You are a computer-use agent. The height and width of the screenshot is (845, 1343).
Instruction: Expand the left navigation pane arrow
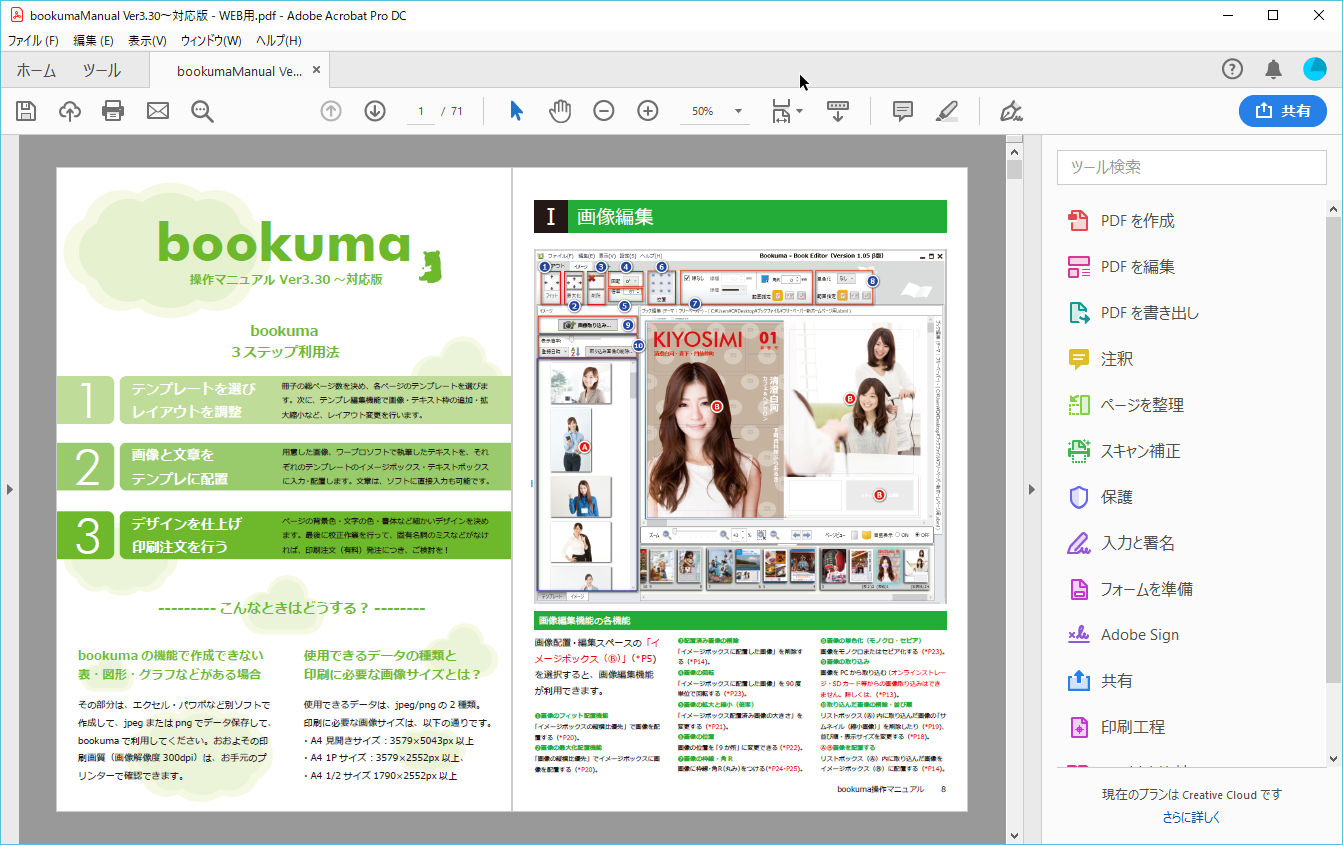point(9,489)
